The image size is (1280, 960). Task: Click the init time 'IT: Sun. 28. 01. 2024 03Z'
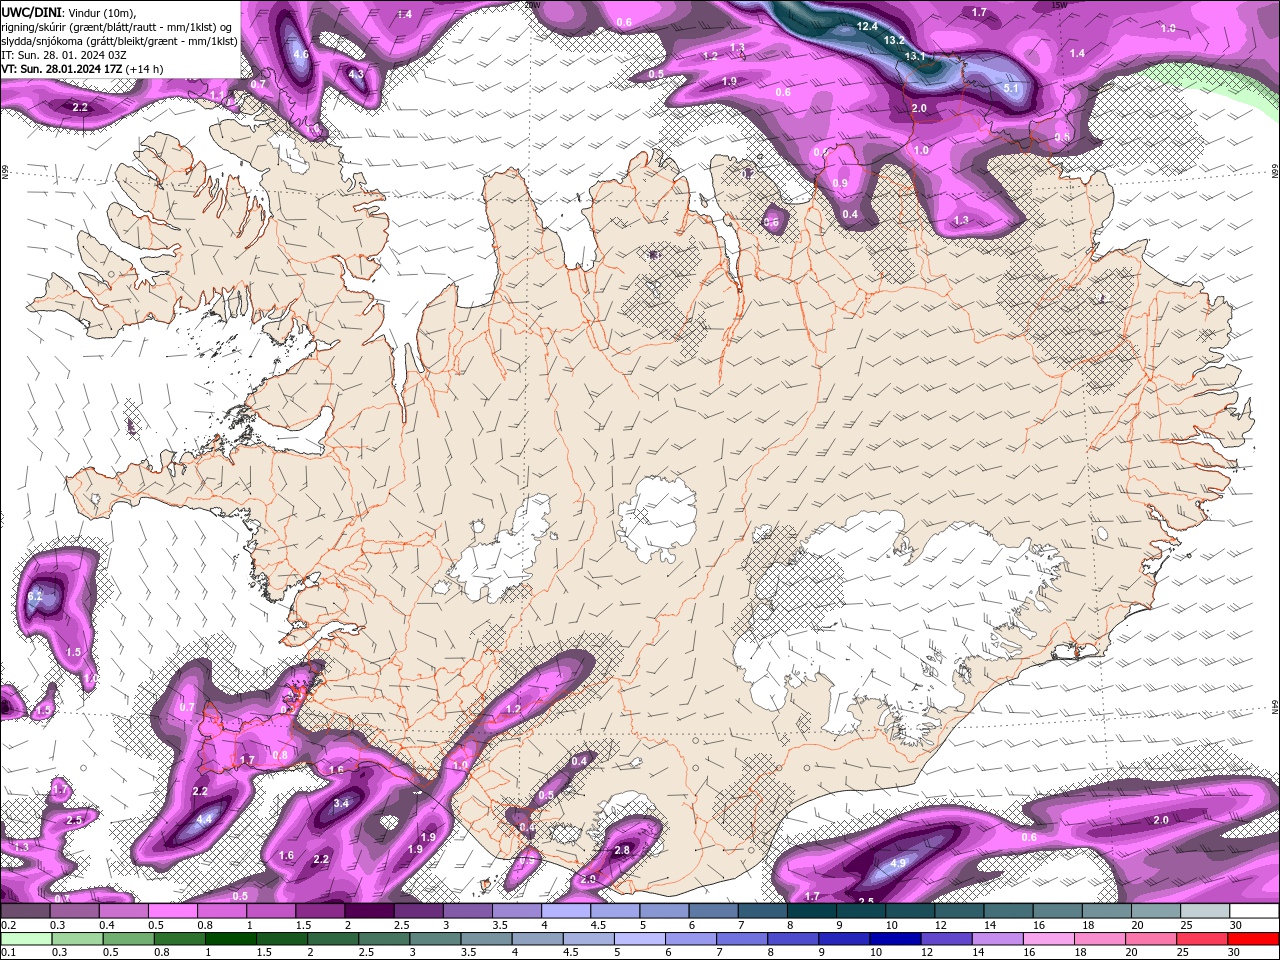(62, 55)
